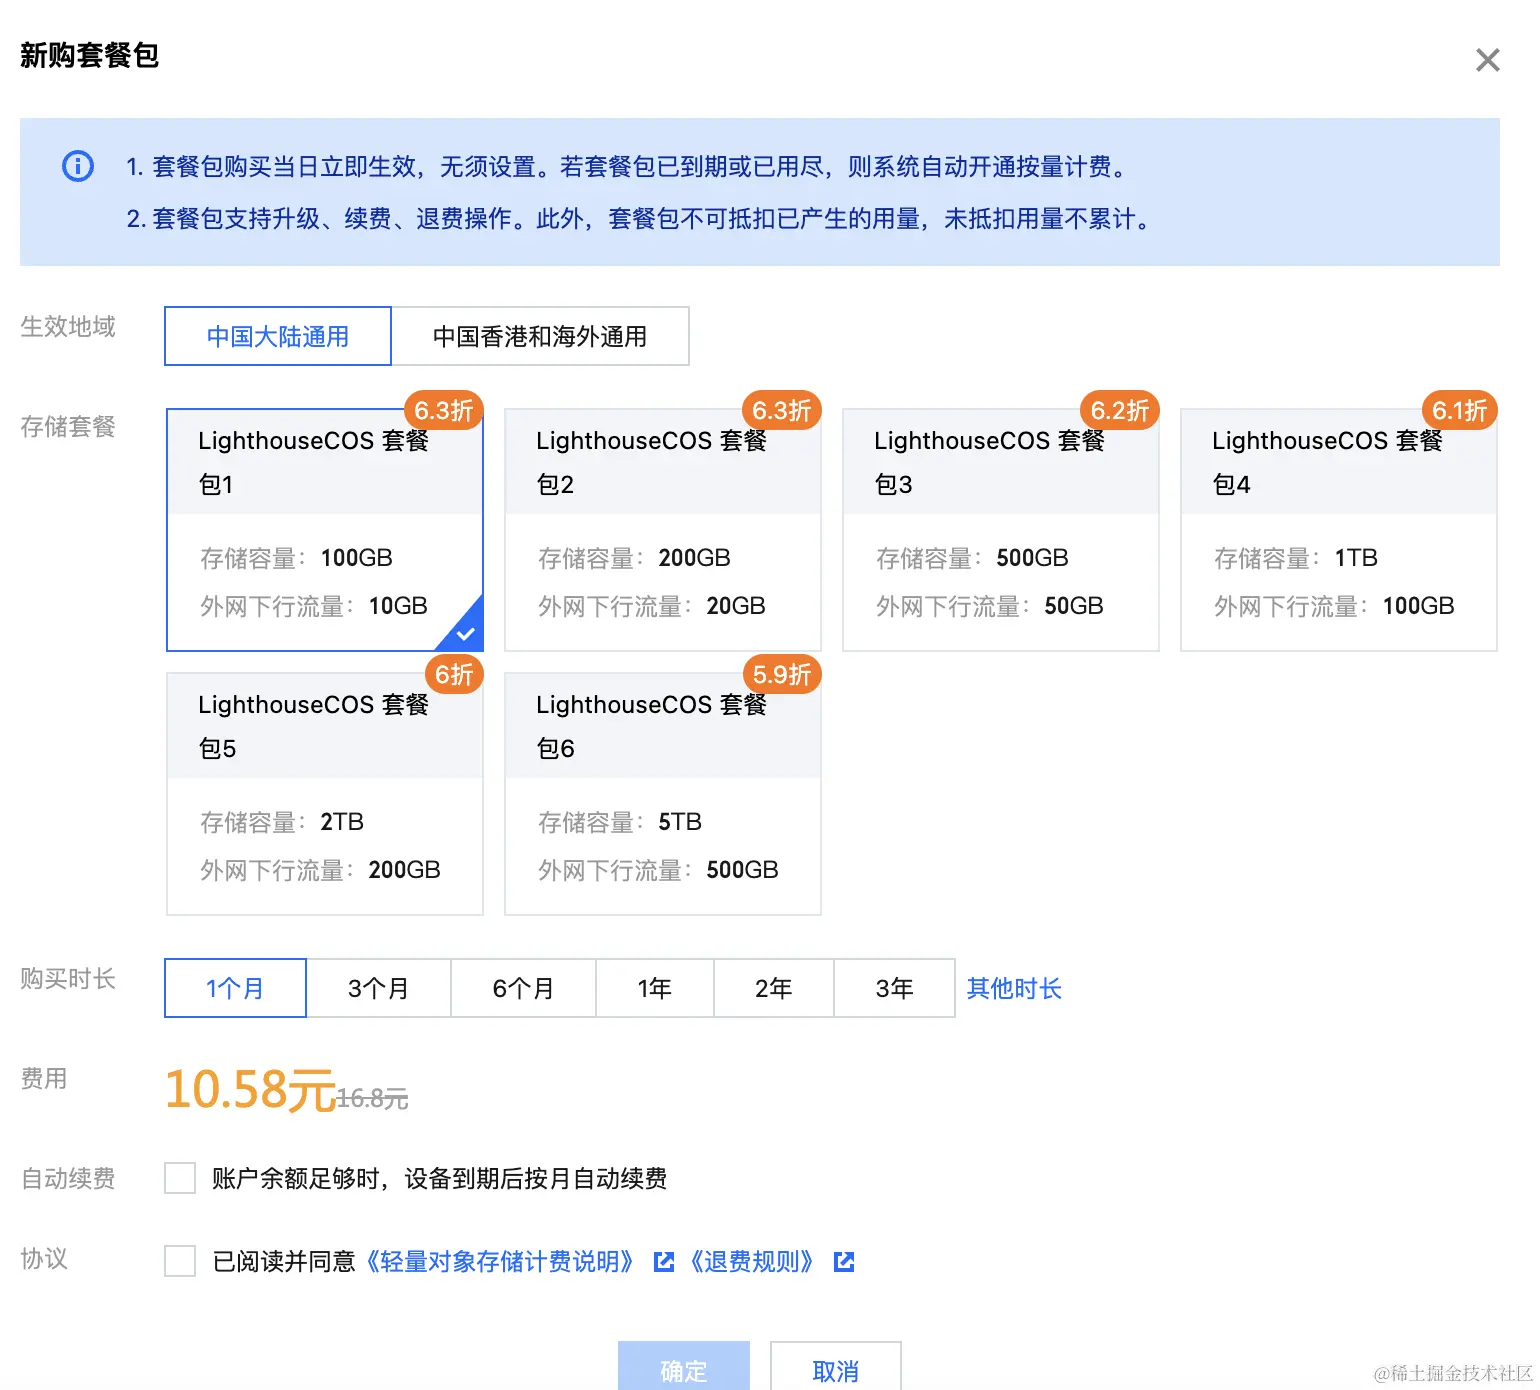Select 中国大陆通用 region tab

[x=278, y=336]
